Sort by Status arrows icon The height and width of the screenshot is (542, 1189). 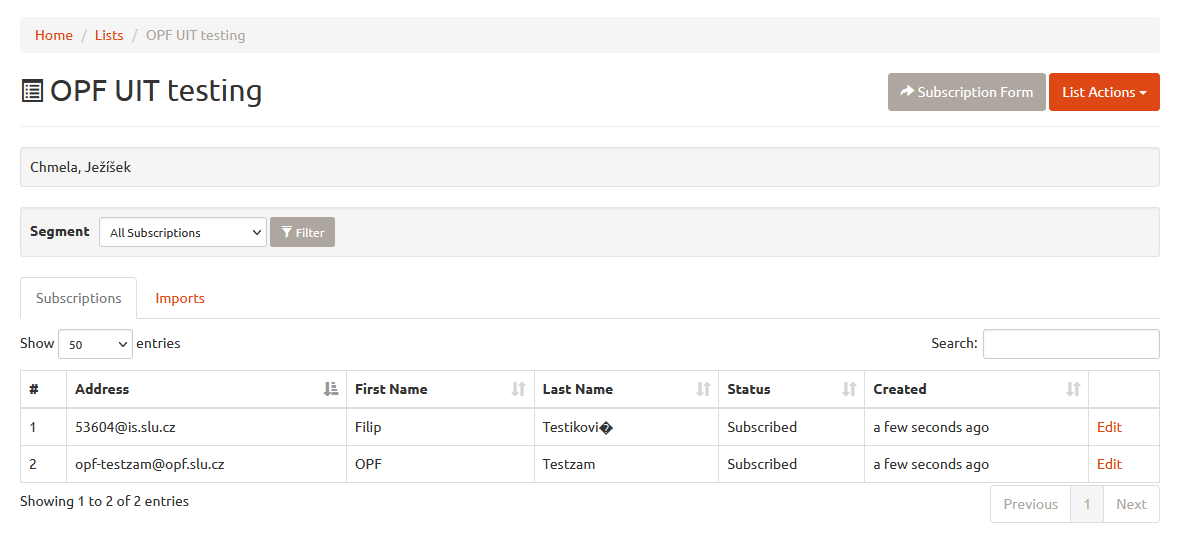pyautogui.click(x=849, y=389)
